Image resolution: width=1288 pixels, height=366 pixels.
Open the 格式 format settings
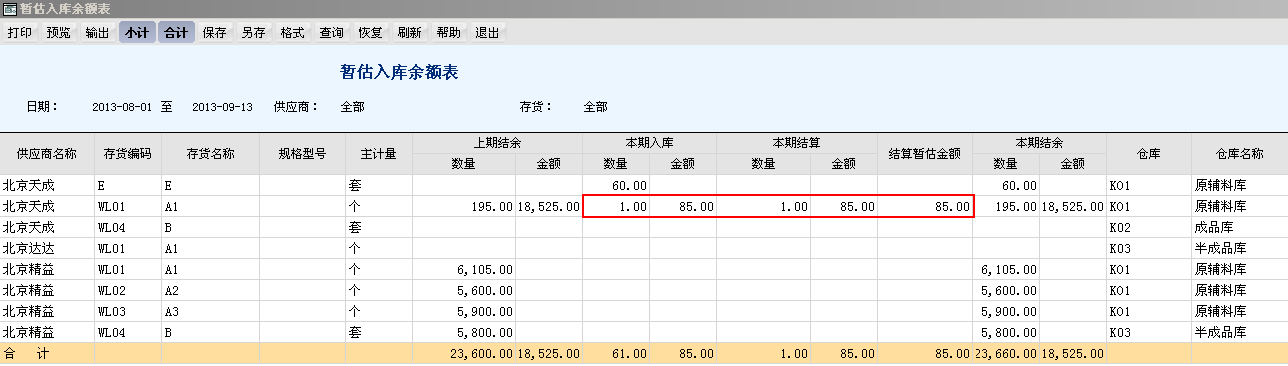[293, 32]
